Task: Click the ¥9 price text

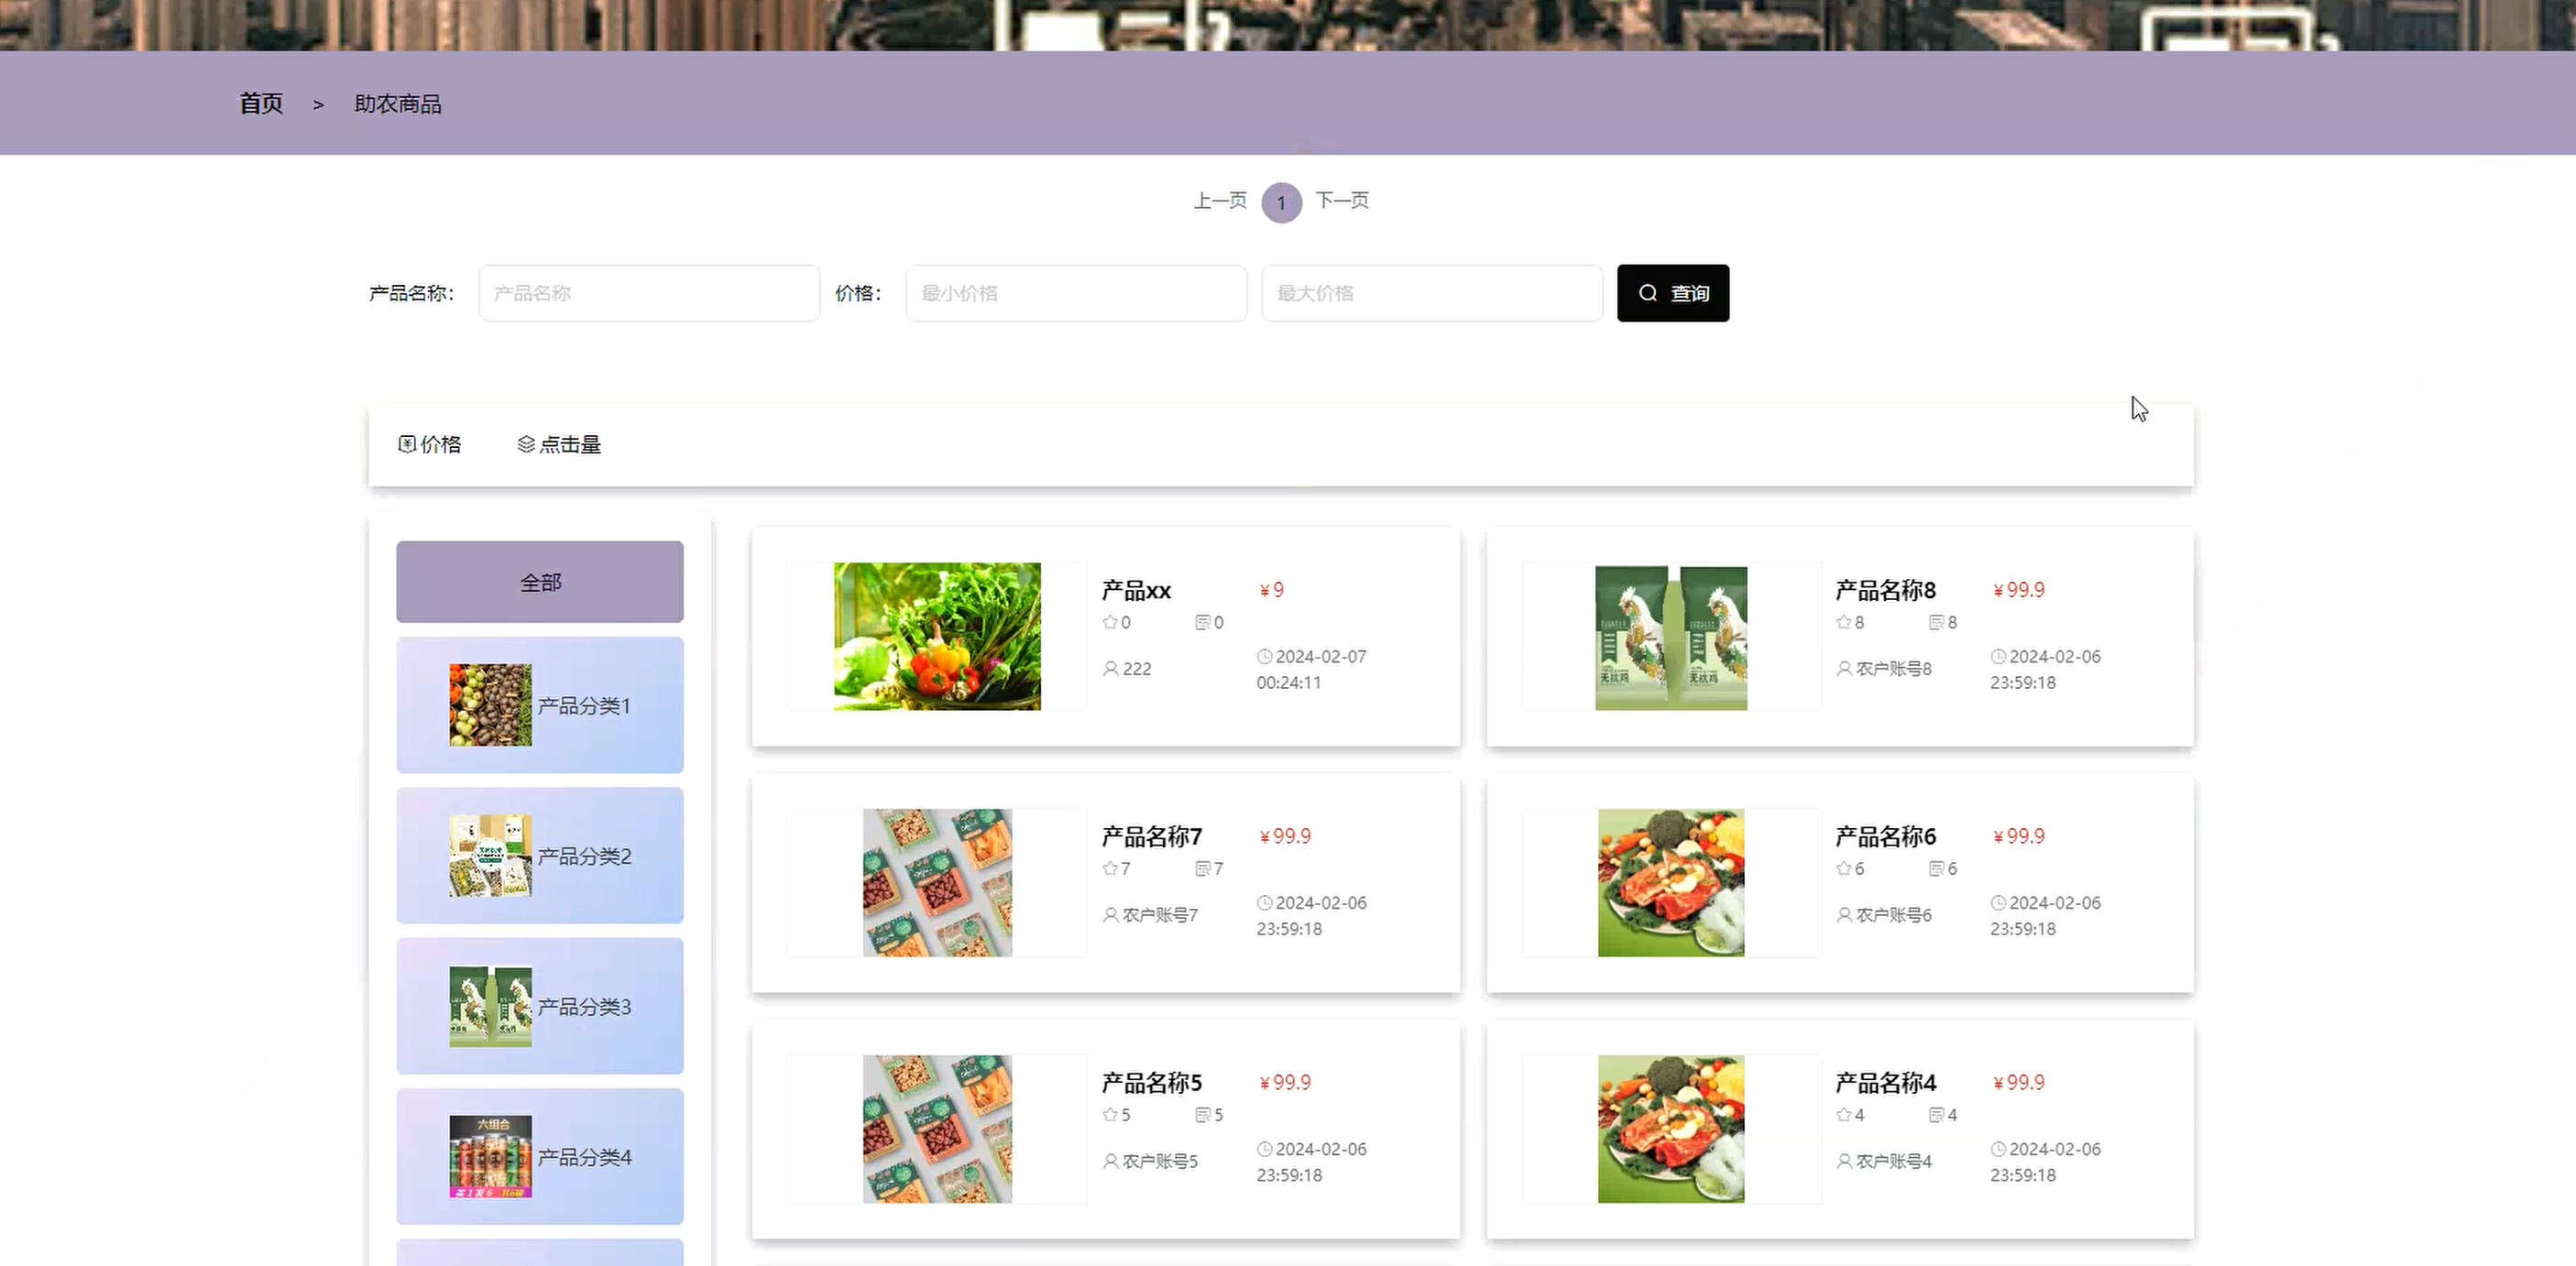Action: tap(1271, 590)
